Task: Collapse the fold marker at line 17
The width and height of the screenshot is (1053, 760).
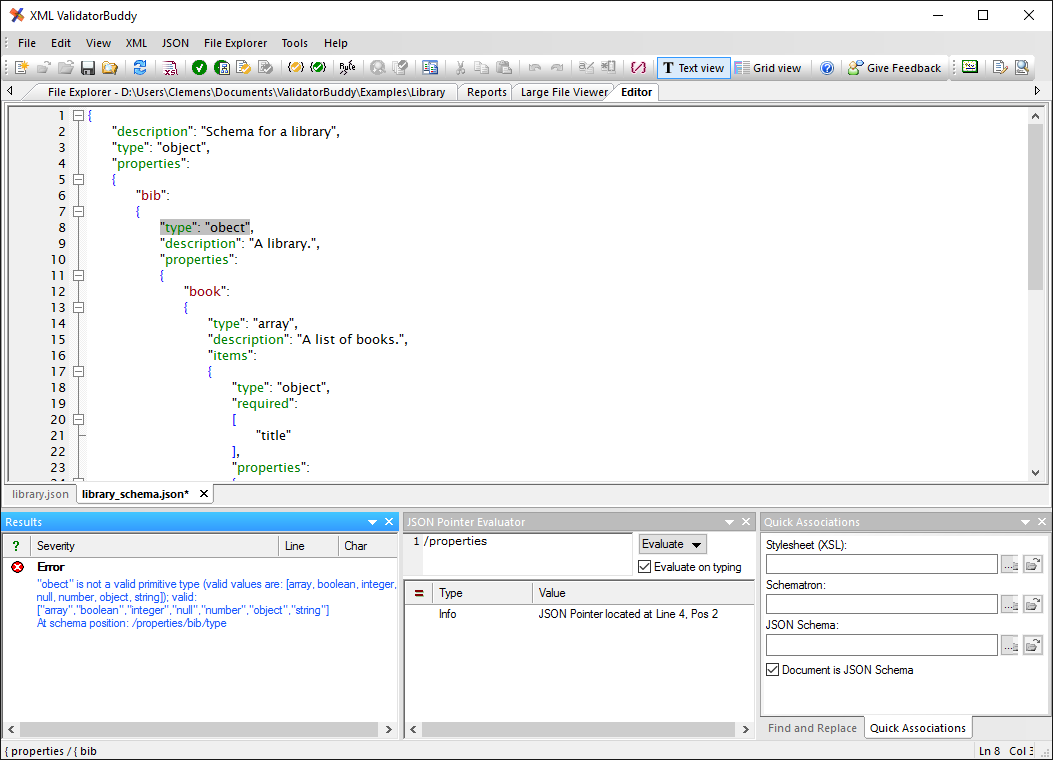Action: [x=79, y=371]
